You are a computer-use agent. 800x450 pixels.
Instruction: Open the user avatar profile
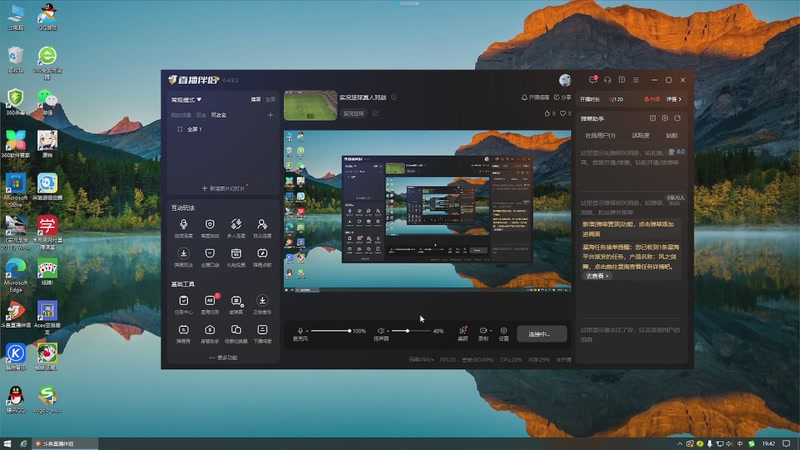pyautogui.click(x=565, y=80)
